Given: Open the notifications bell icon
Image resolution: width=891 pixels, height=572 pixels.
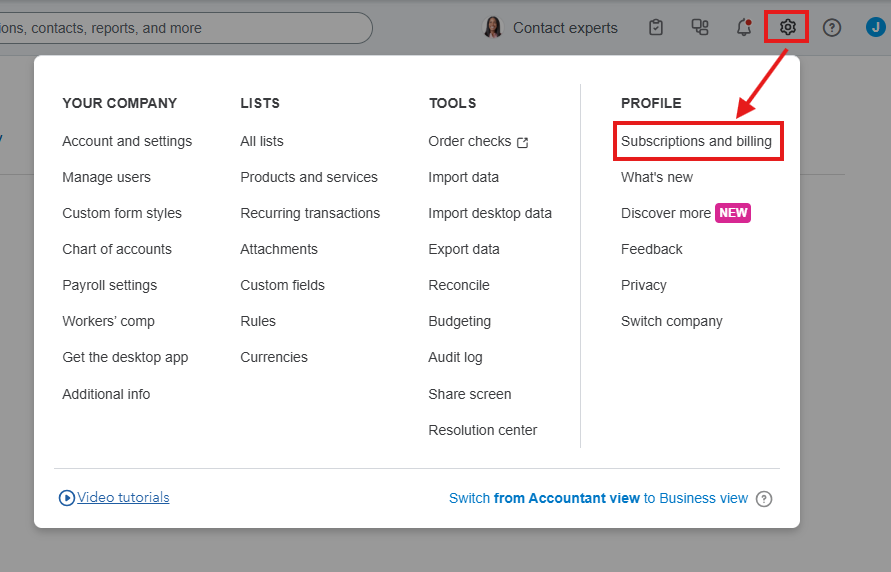Looking at the screenshot, I should pos(743,27).
